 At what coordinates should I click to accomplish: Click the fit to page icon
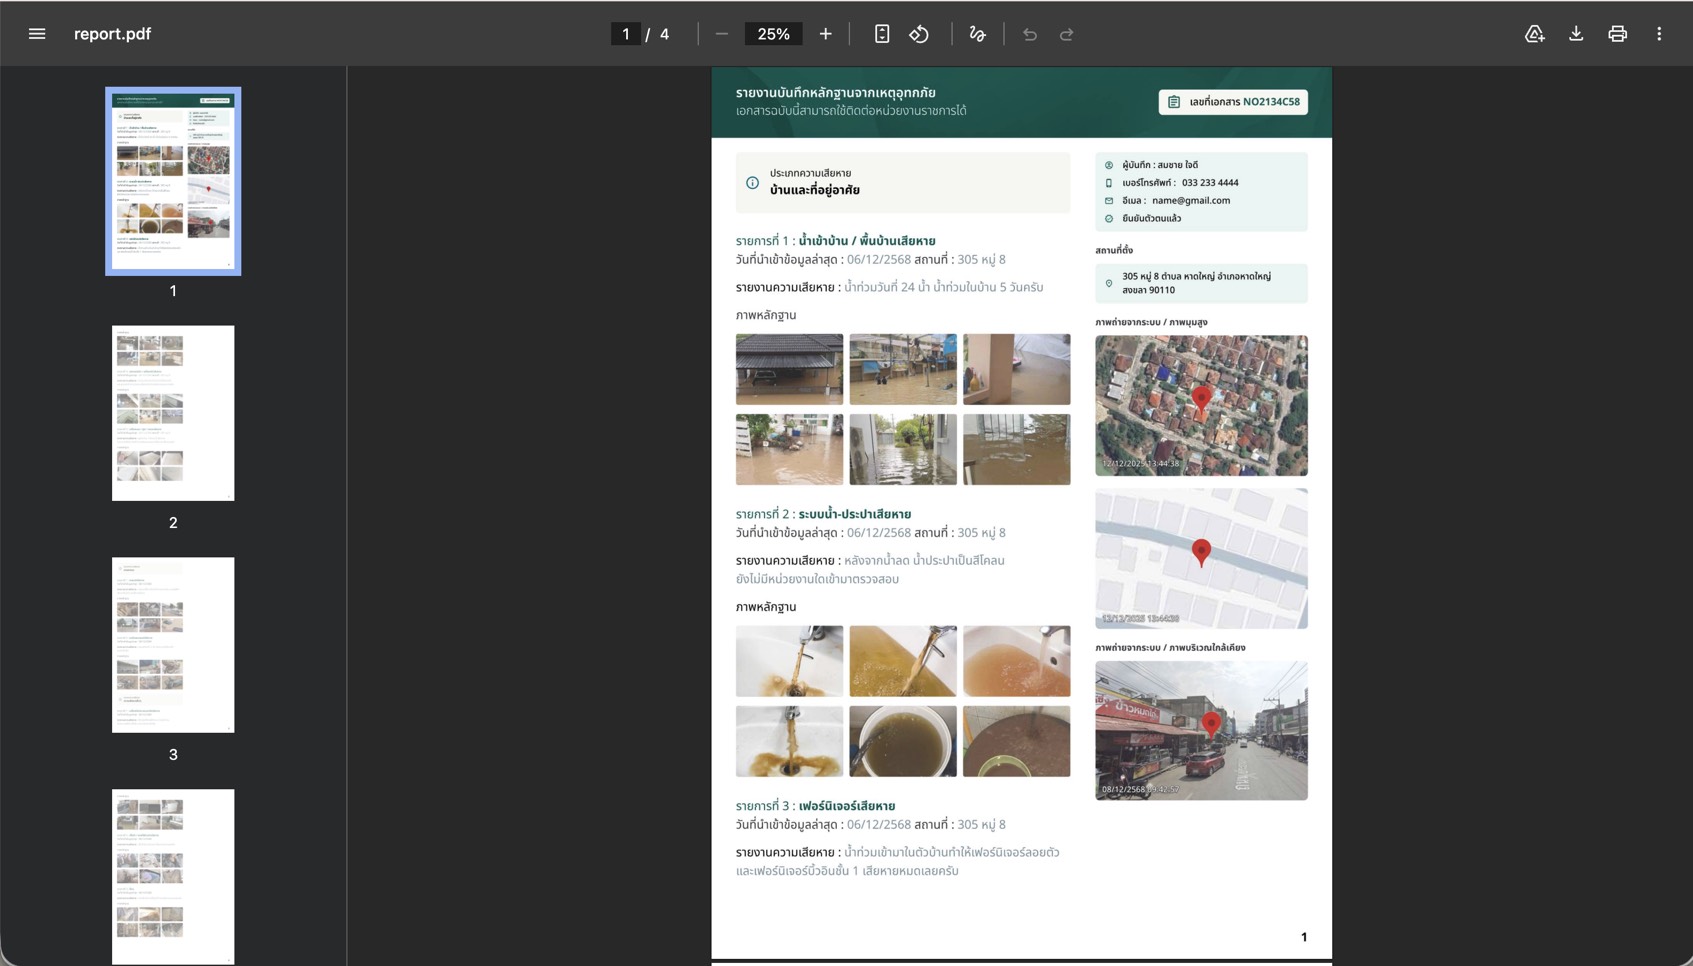(x=881, y=34)
